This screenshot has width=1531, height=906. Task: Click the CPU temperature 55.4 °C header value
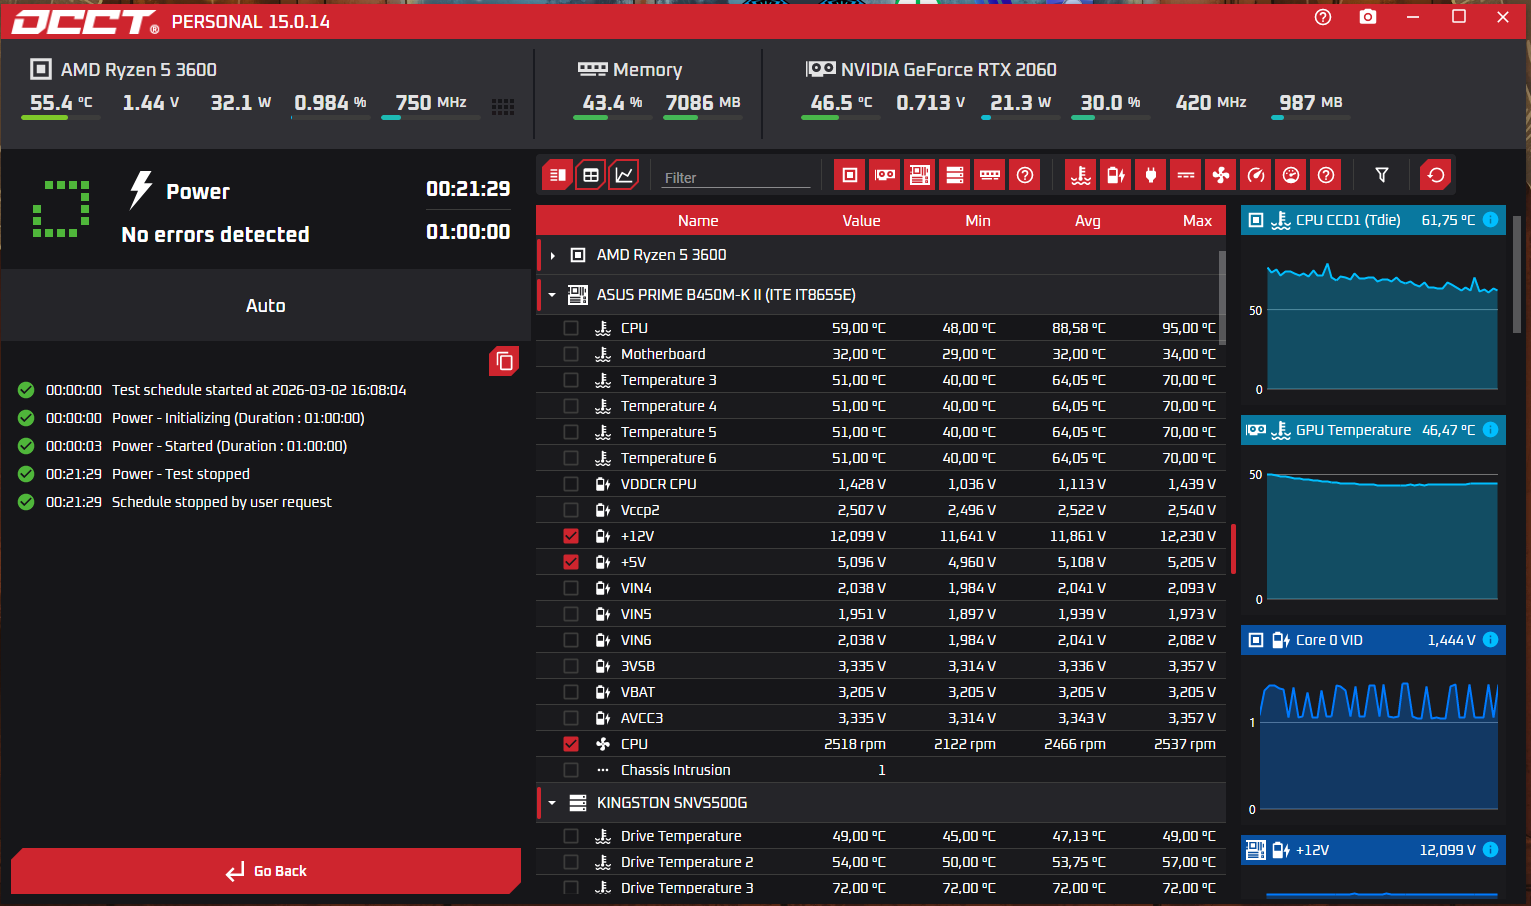pos(61,103)
